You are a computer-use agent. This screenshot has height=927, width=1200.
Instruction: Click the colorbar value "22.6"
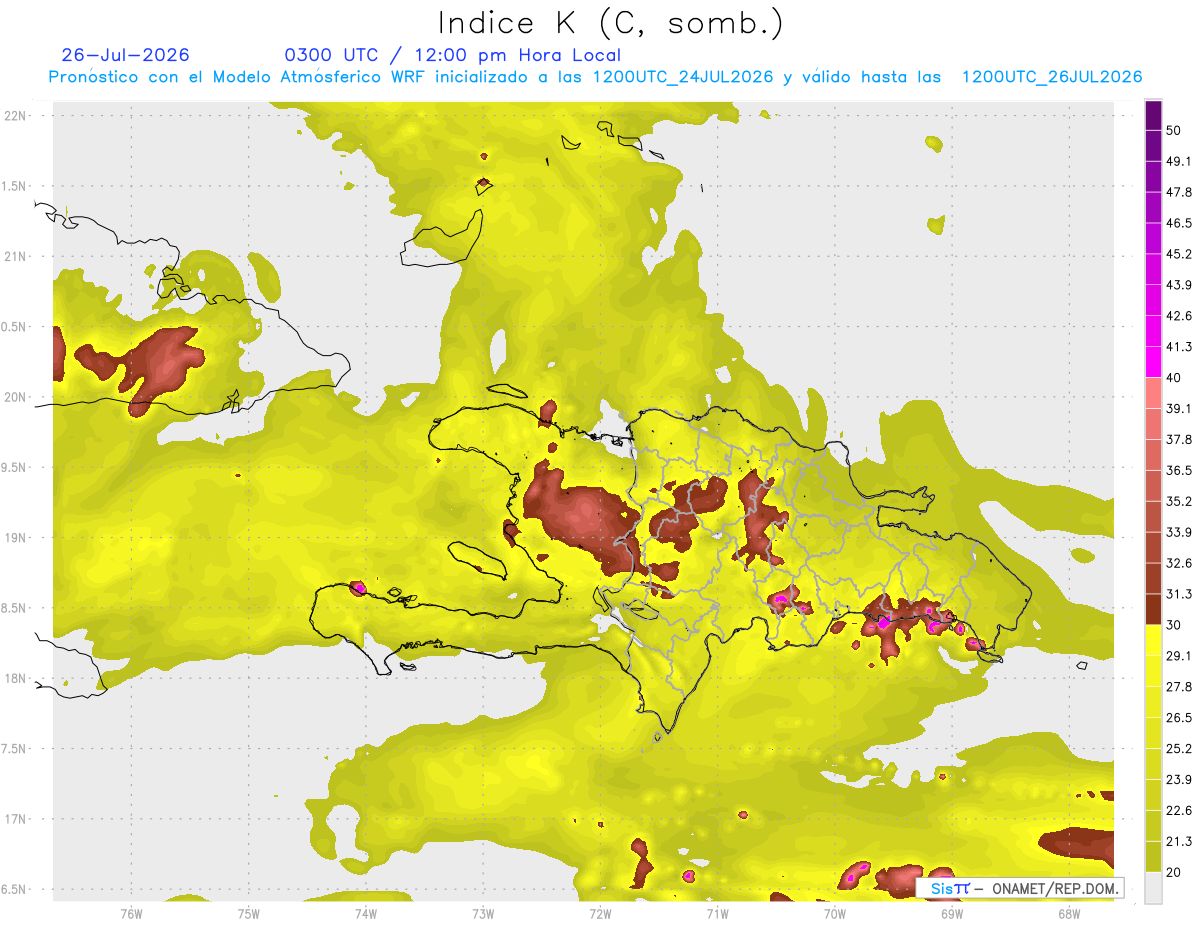[1179, 811]
